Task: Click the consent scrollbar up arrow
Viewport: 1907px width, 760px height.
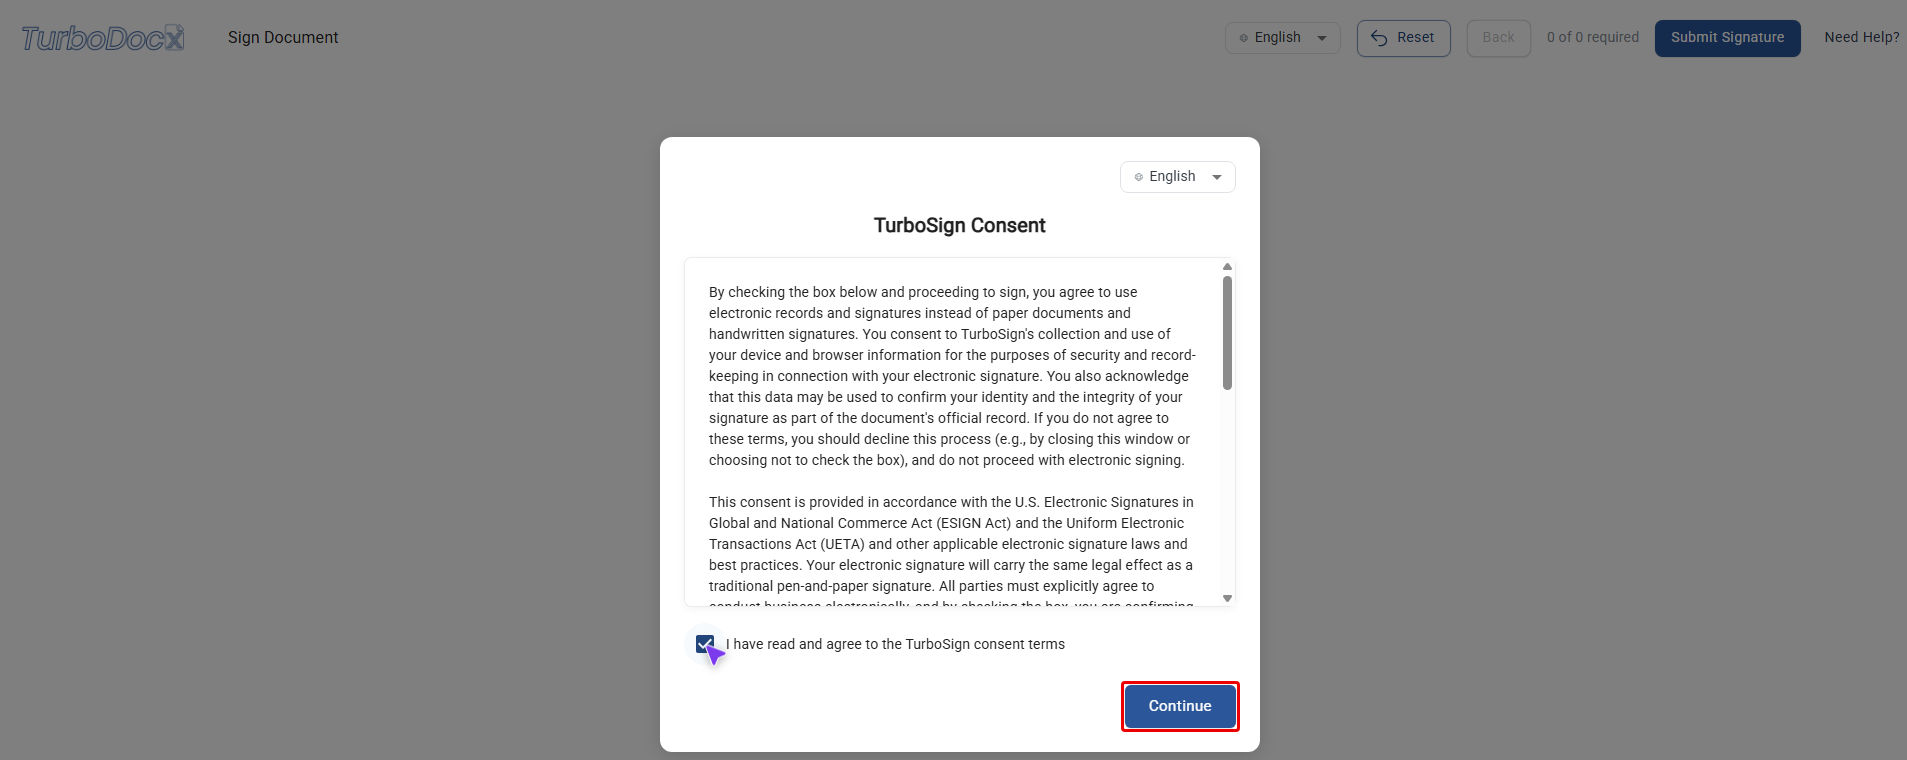Action: [1227, 267]
